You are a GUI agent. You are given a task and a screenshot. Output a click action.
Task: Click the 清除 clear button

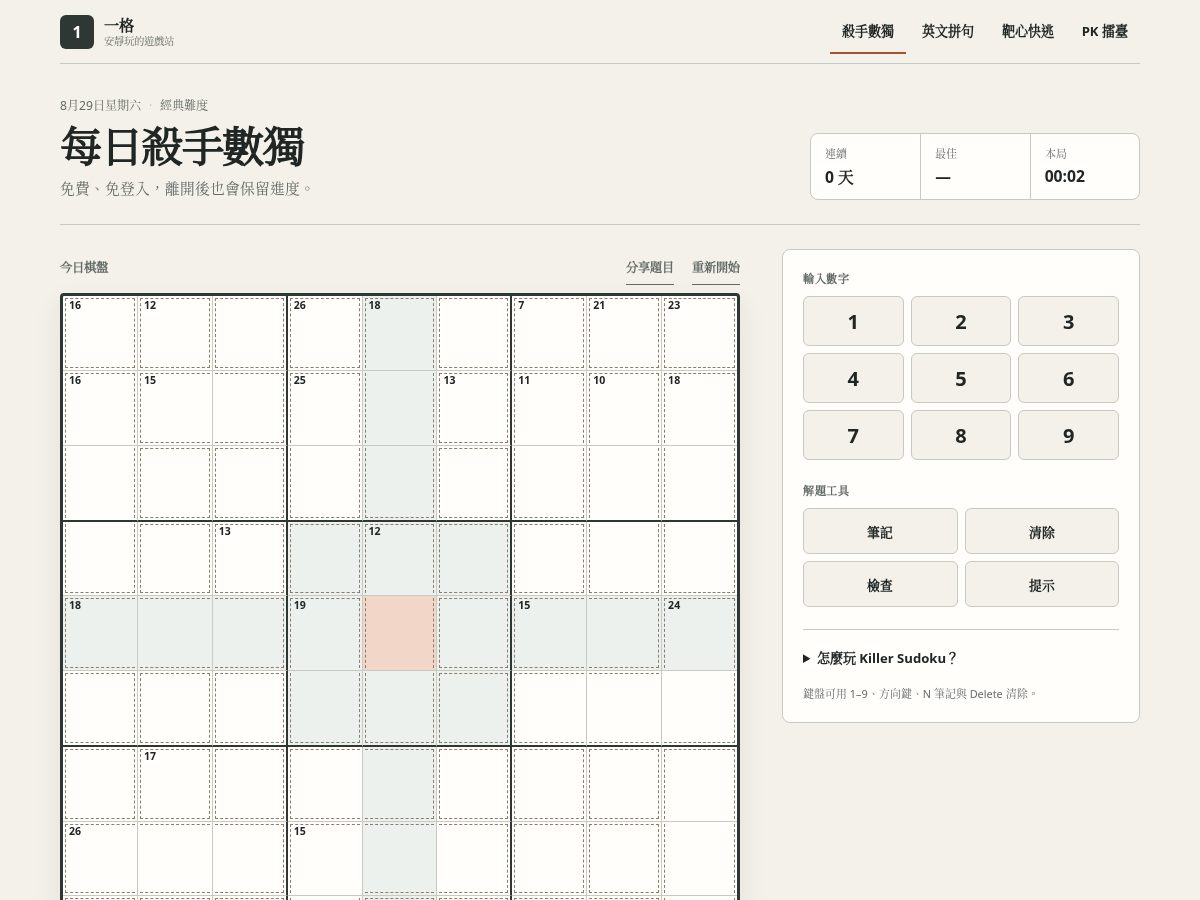(x=1042, y=531)
